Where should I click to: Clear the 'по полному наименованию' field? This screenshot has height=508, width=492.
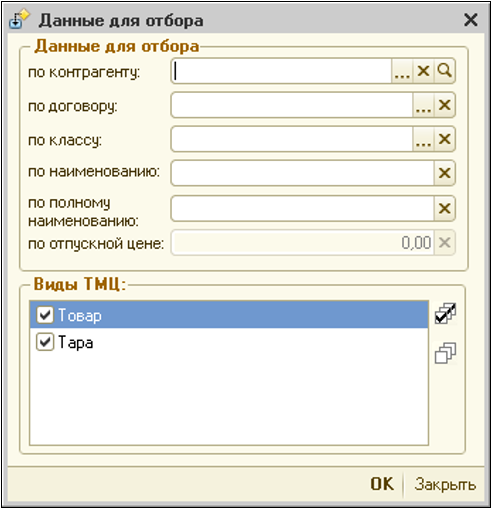pyautogui.click(x=444, y=209)
